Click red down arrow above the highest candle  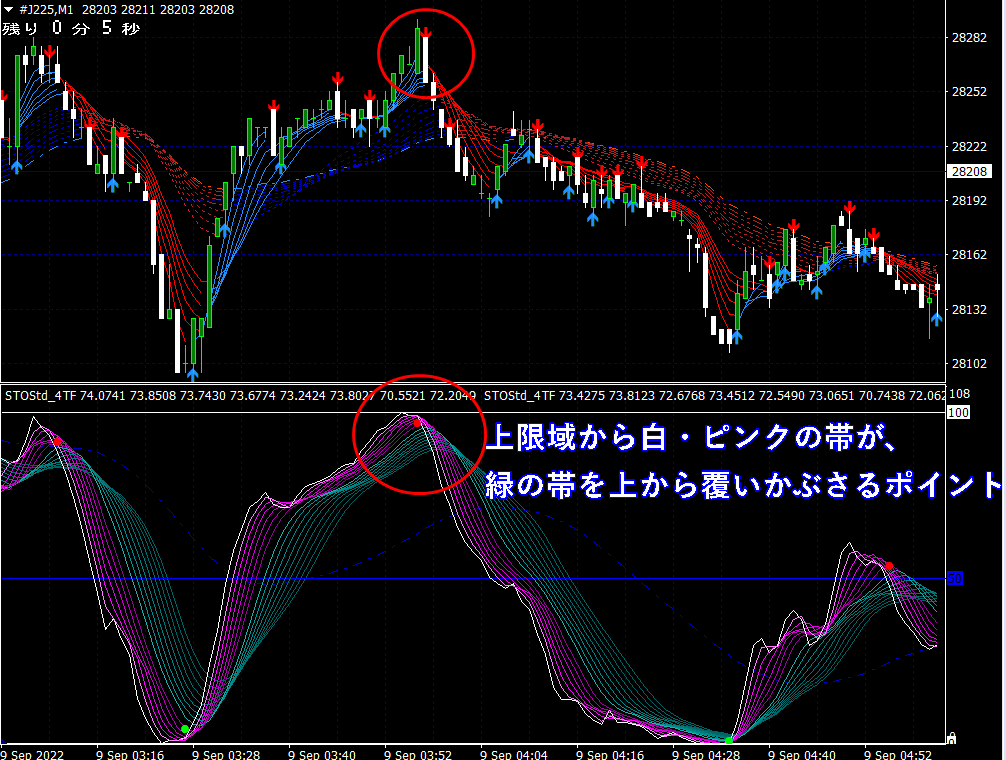[426, 32]
